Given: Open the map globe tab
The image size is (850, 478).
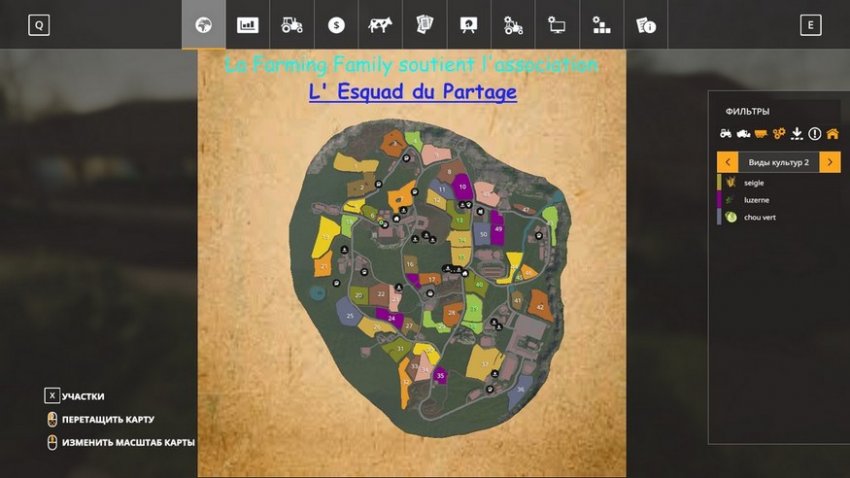Looking at the screenshot, I should (x=203, y=25).
